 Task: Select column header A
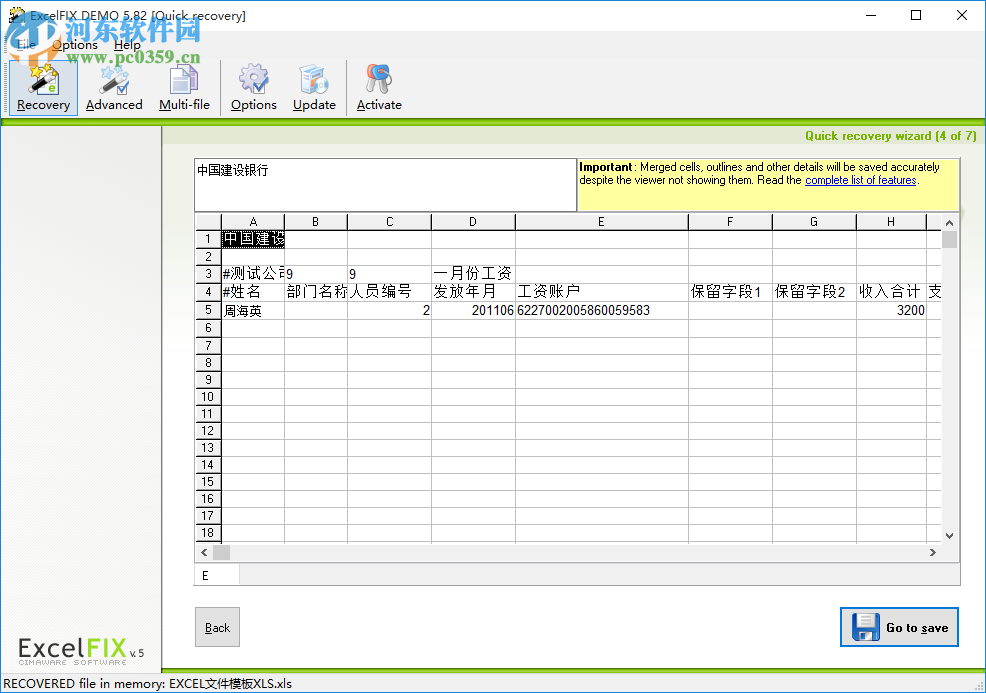[x=253, y=222]
